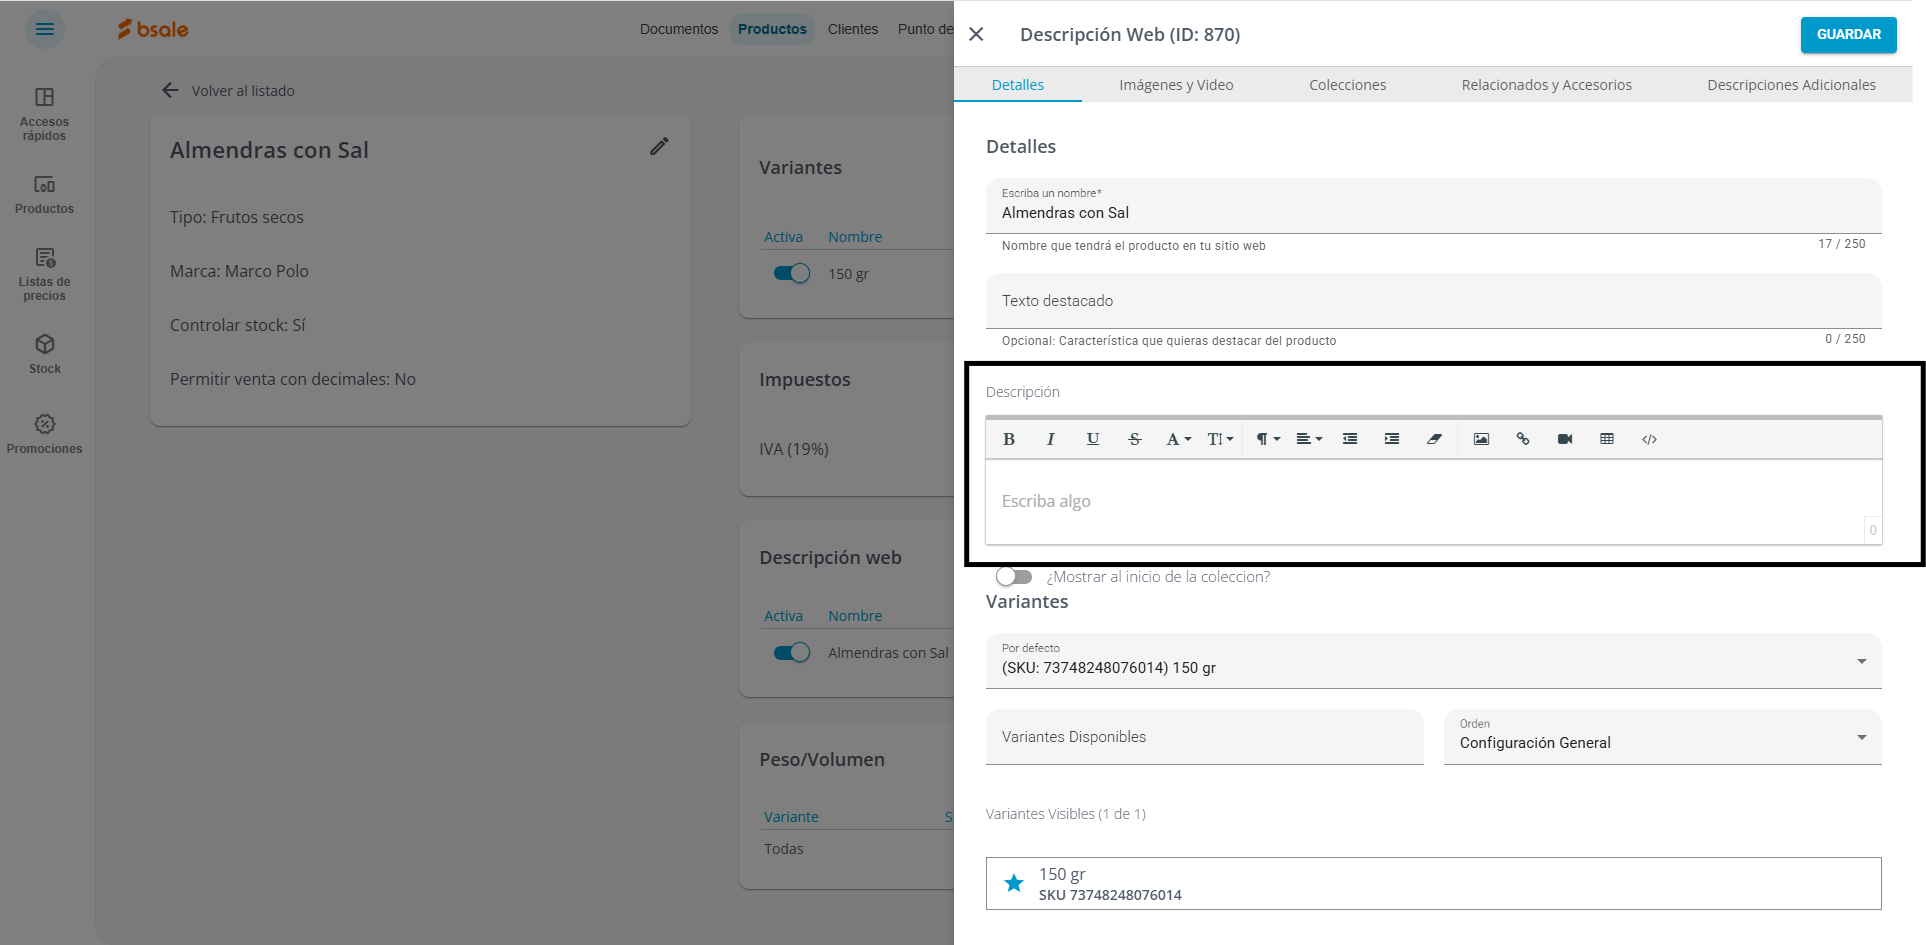Toggle Almendras con Sal web description switch

click(791, 652)
